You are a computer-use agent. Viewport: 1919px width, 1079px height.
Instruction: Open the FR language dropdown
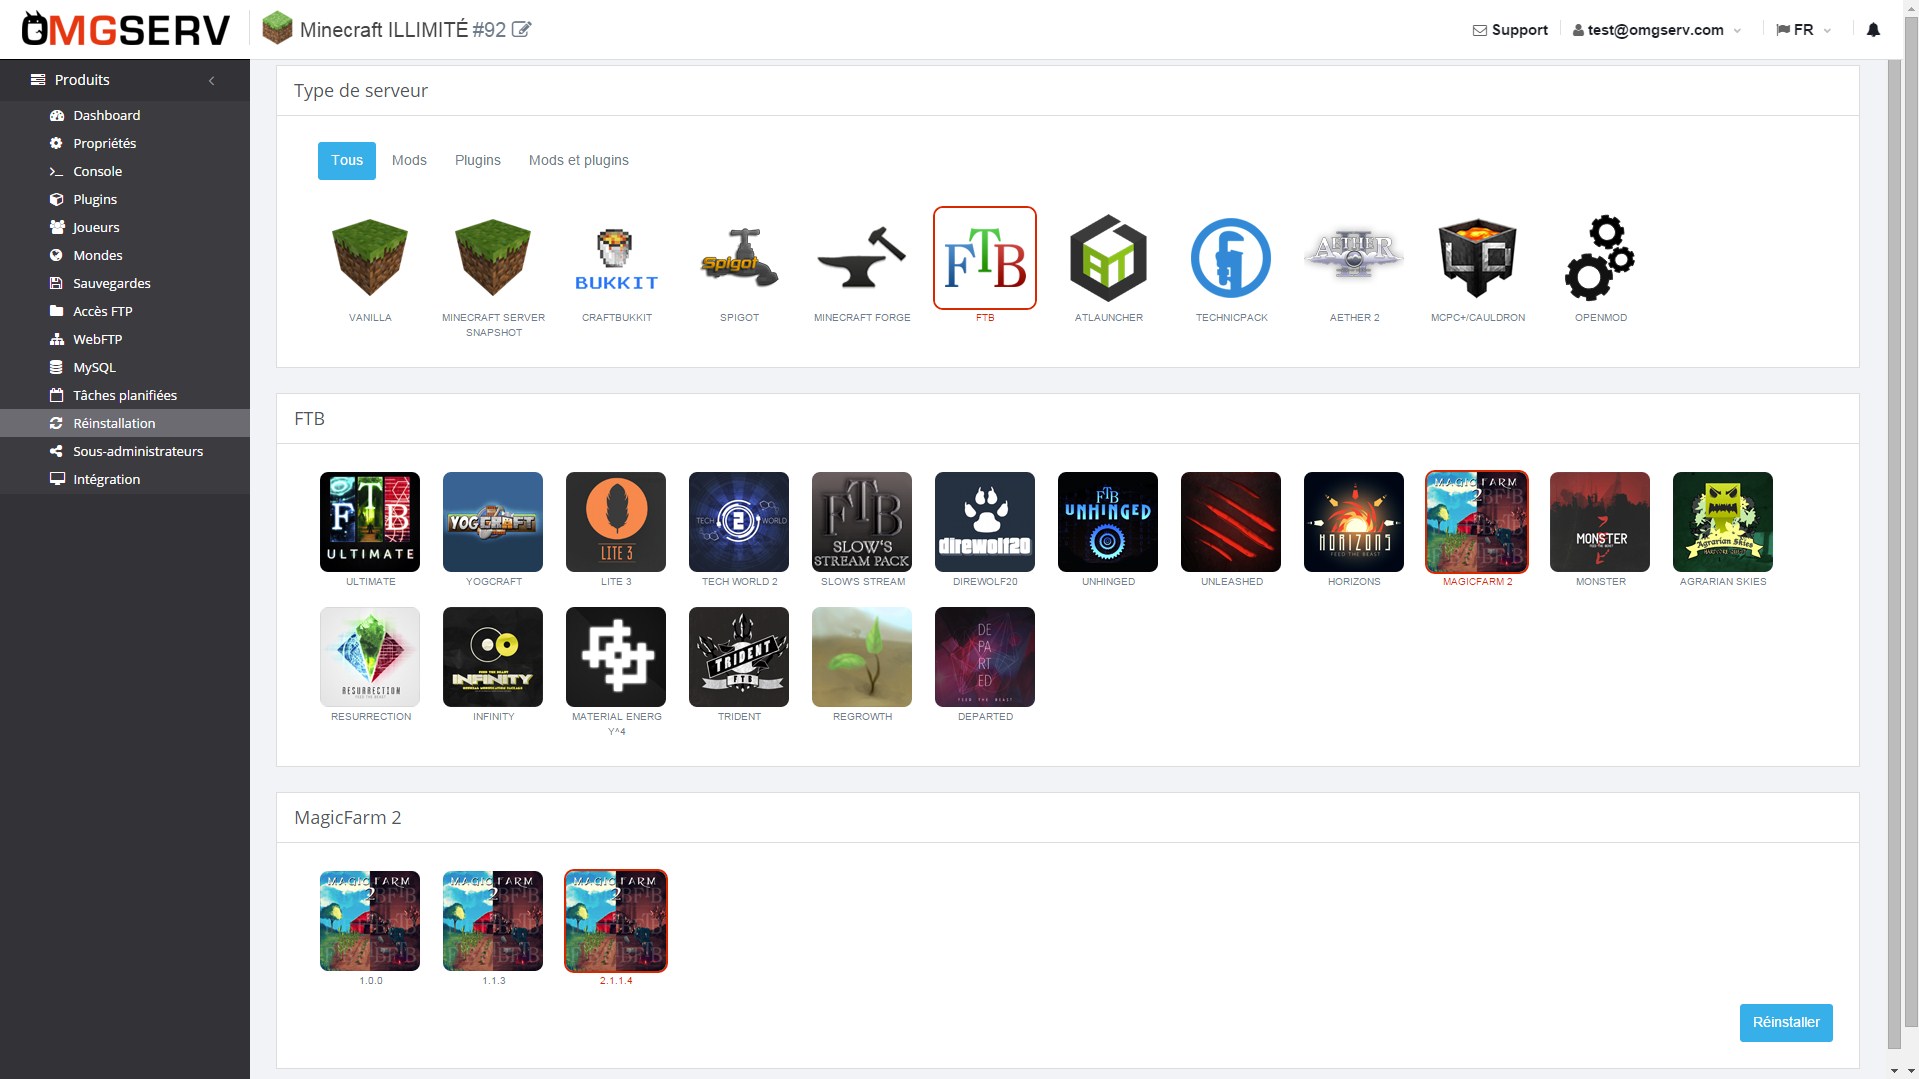1803,30
